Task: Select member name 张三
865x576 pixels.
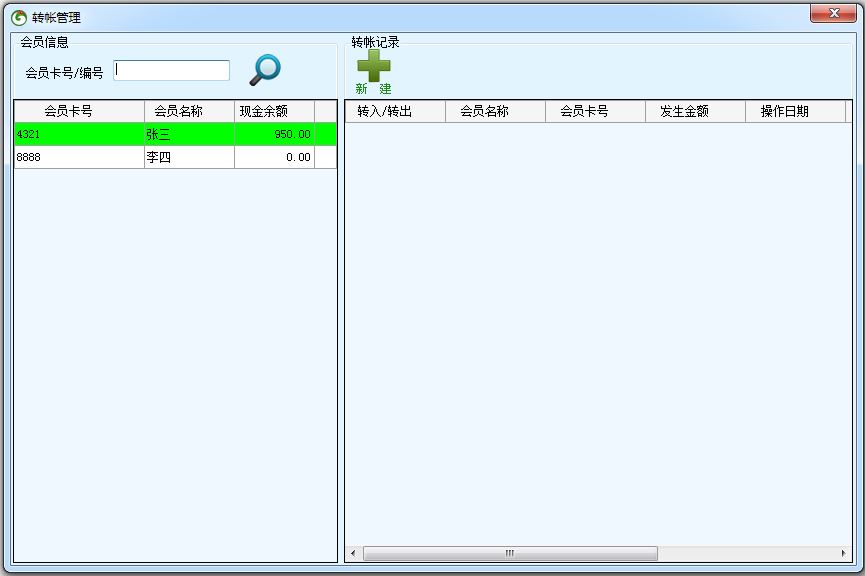Action: (189, 134)
